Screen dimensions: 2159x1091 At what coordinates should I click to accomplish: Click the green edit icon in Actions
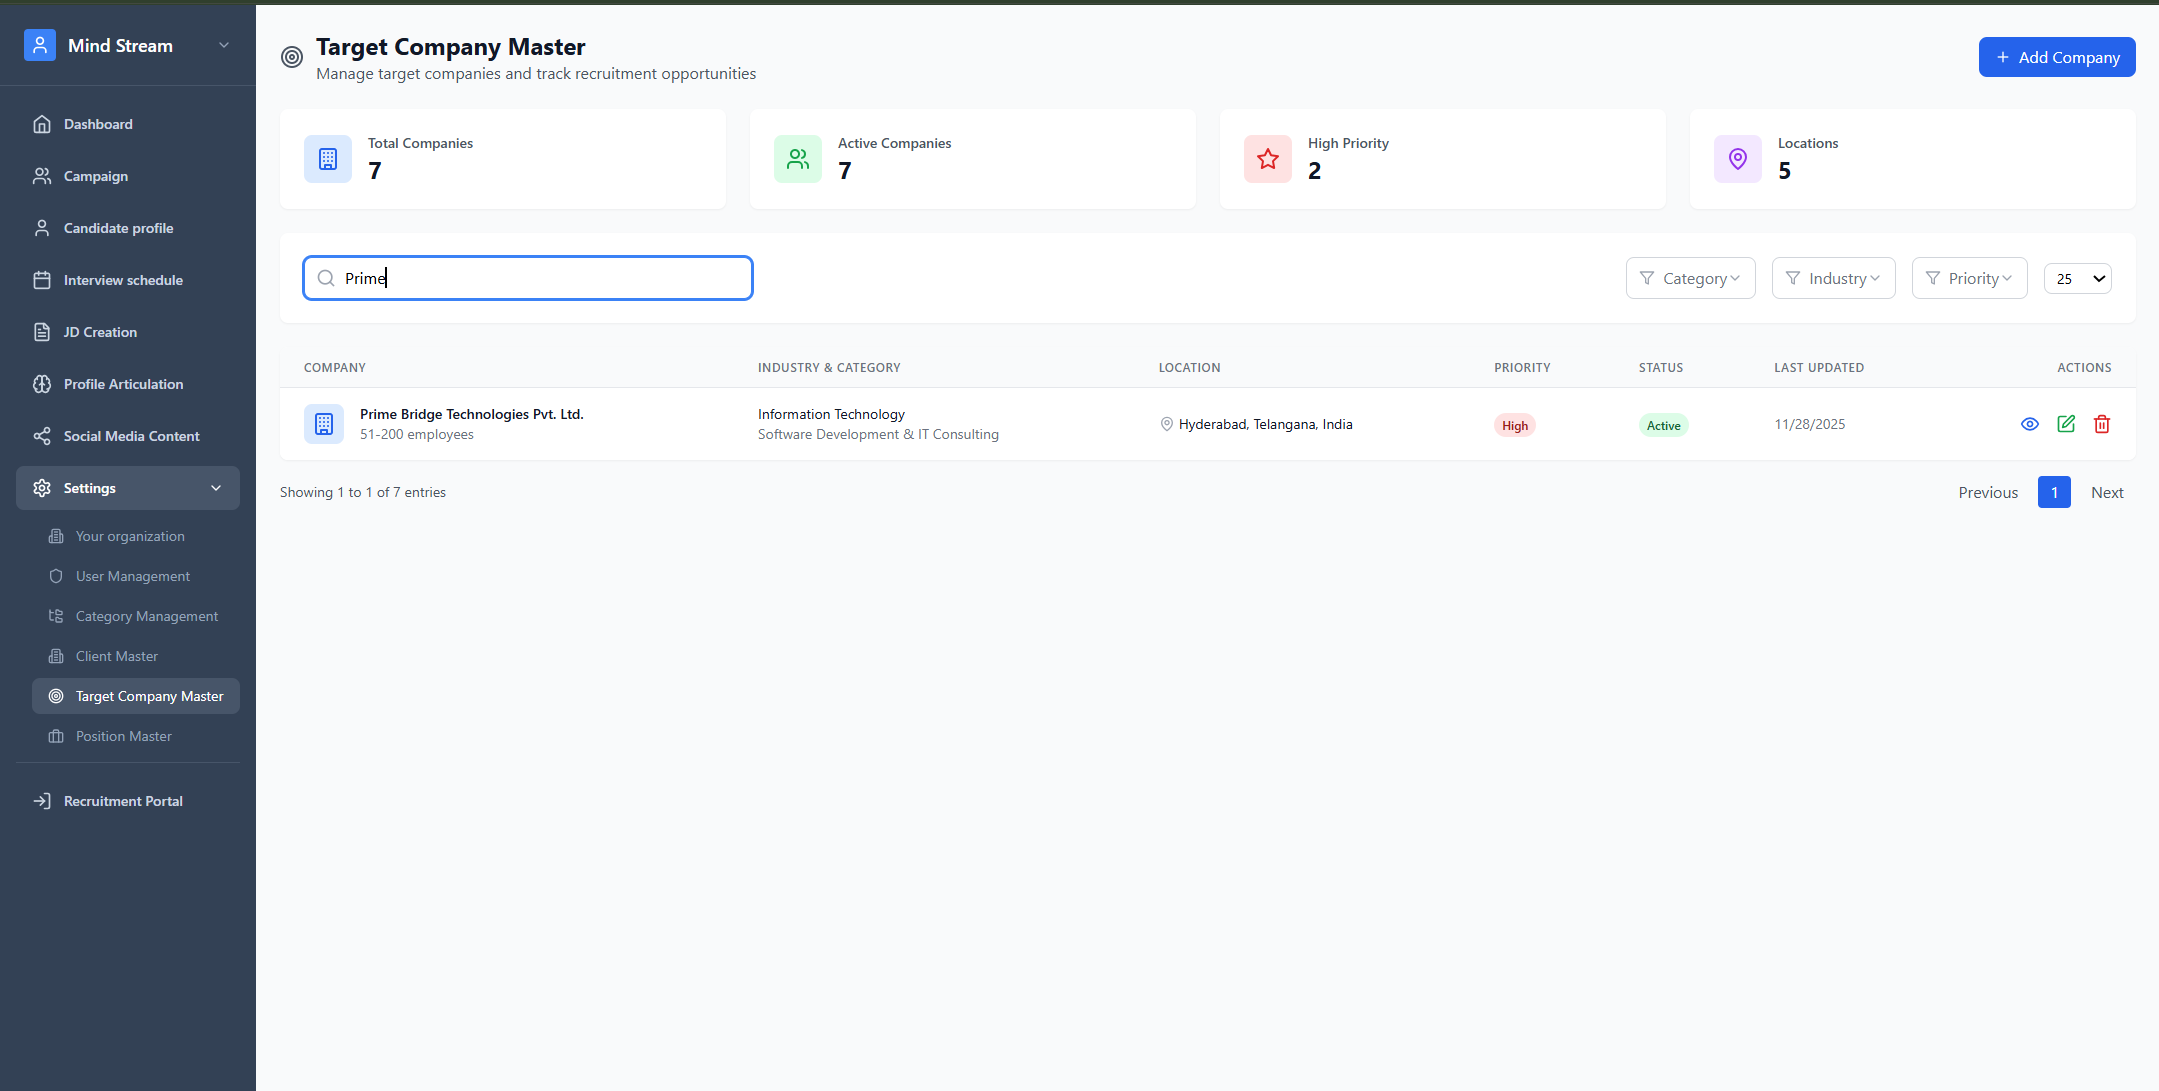point(2066,424)
